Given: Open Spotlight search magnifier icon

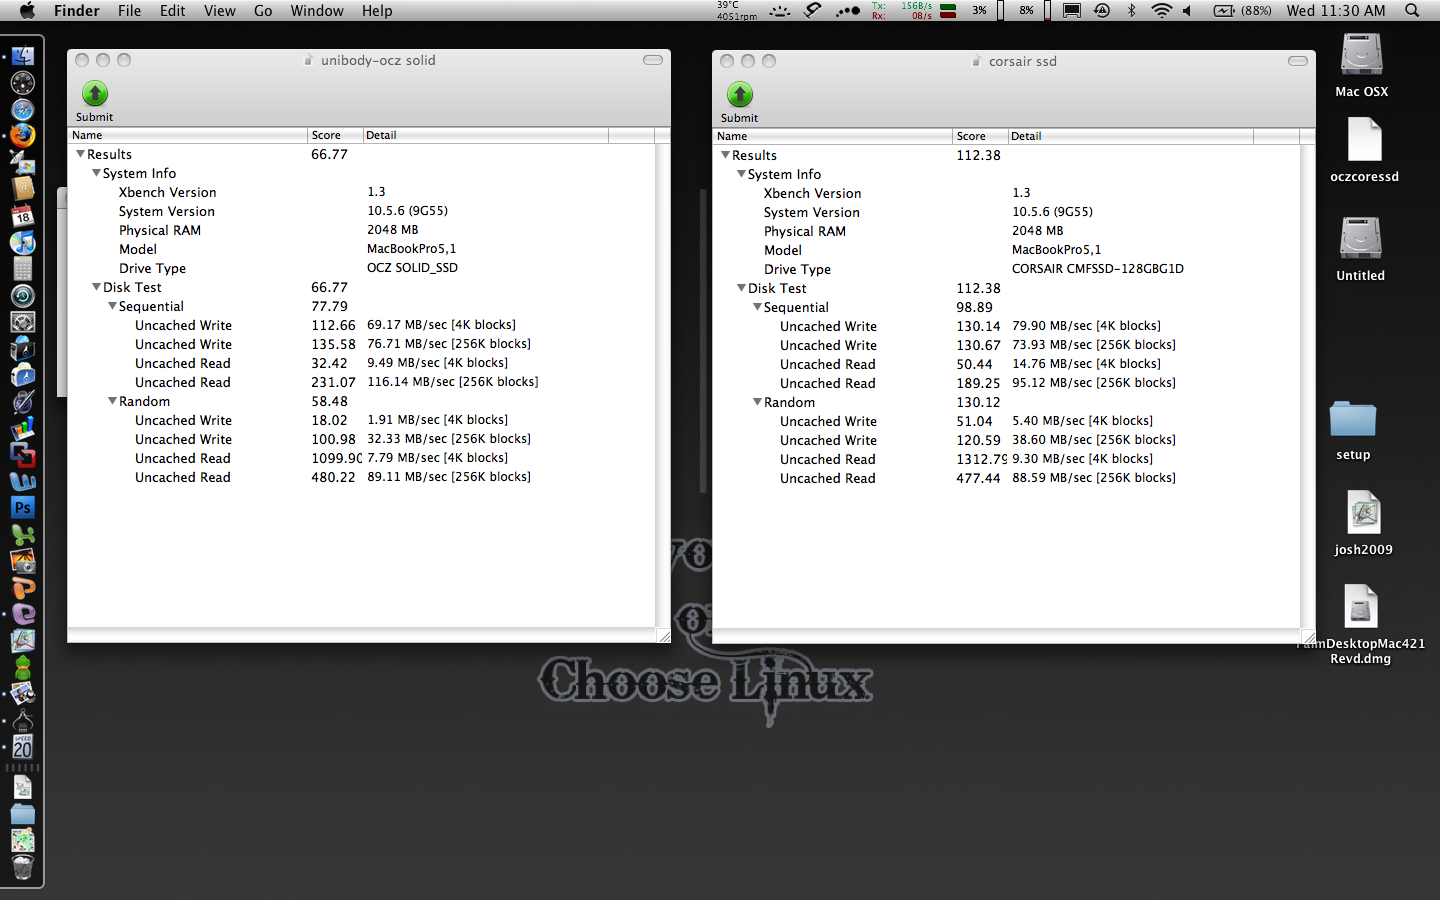Looking at the screenshot, I should point(1412,11).
